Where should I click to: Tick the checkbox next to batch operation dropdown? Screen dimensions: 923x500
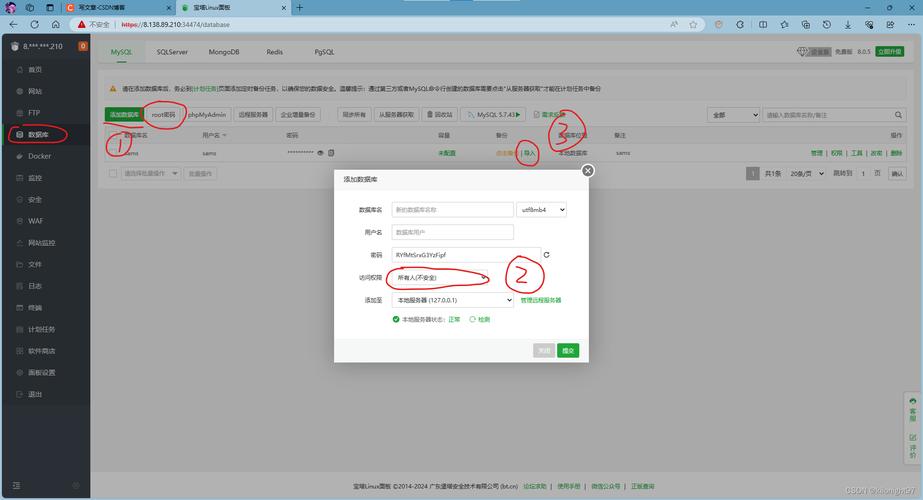[113, 173]
